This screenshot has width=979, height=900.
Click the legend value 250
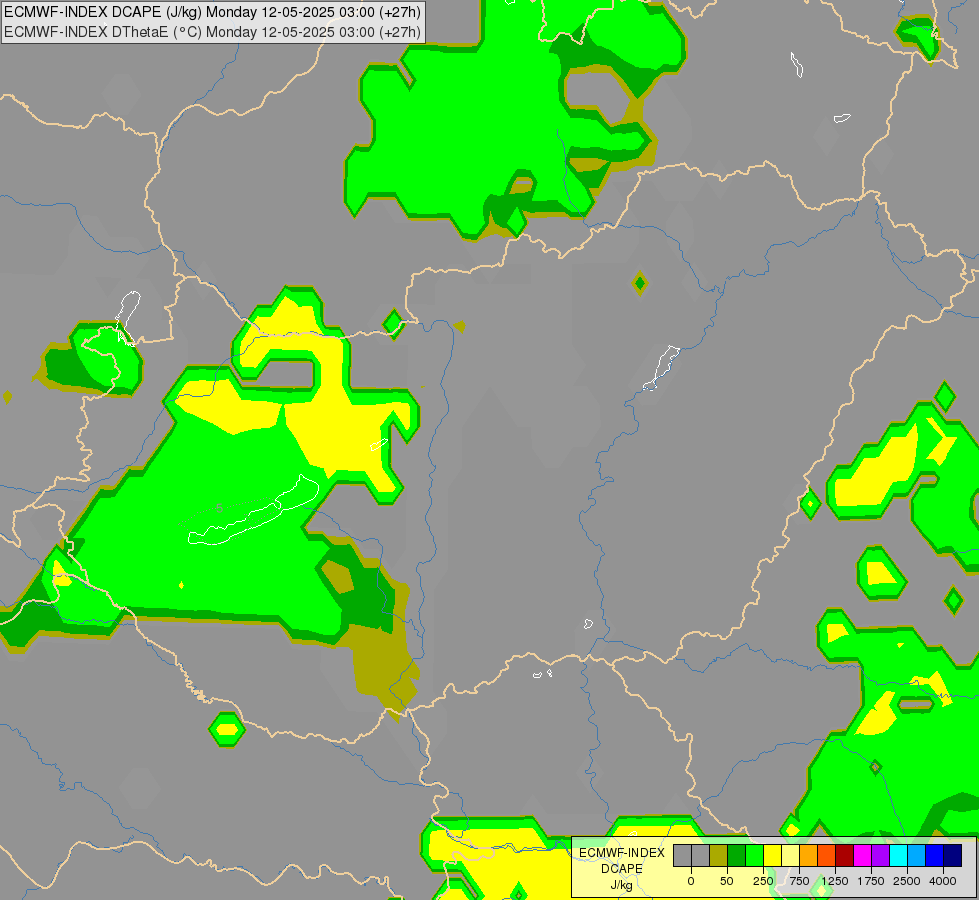(763, 881)
